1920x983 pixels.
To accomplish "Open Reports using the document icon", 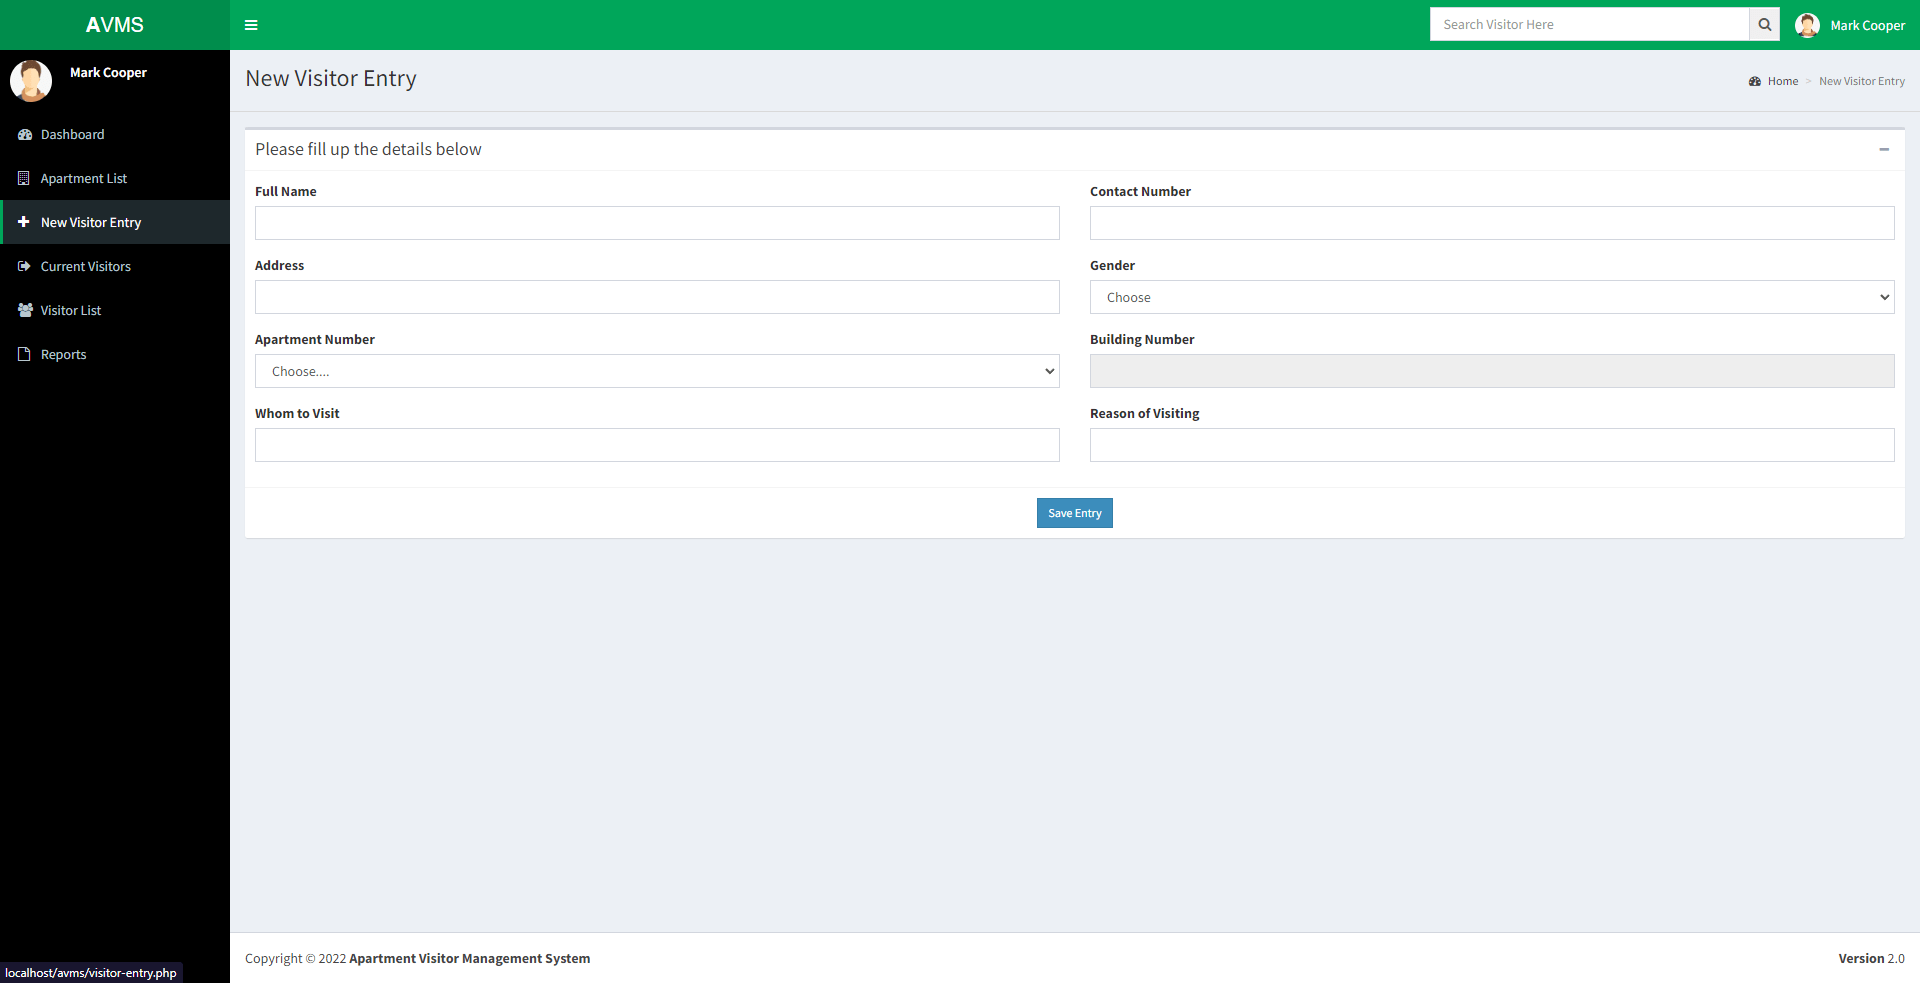I will [x=23, y=354].
